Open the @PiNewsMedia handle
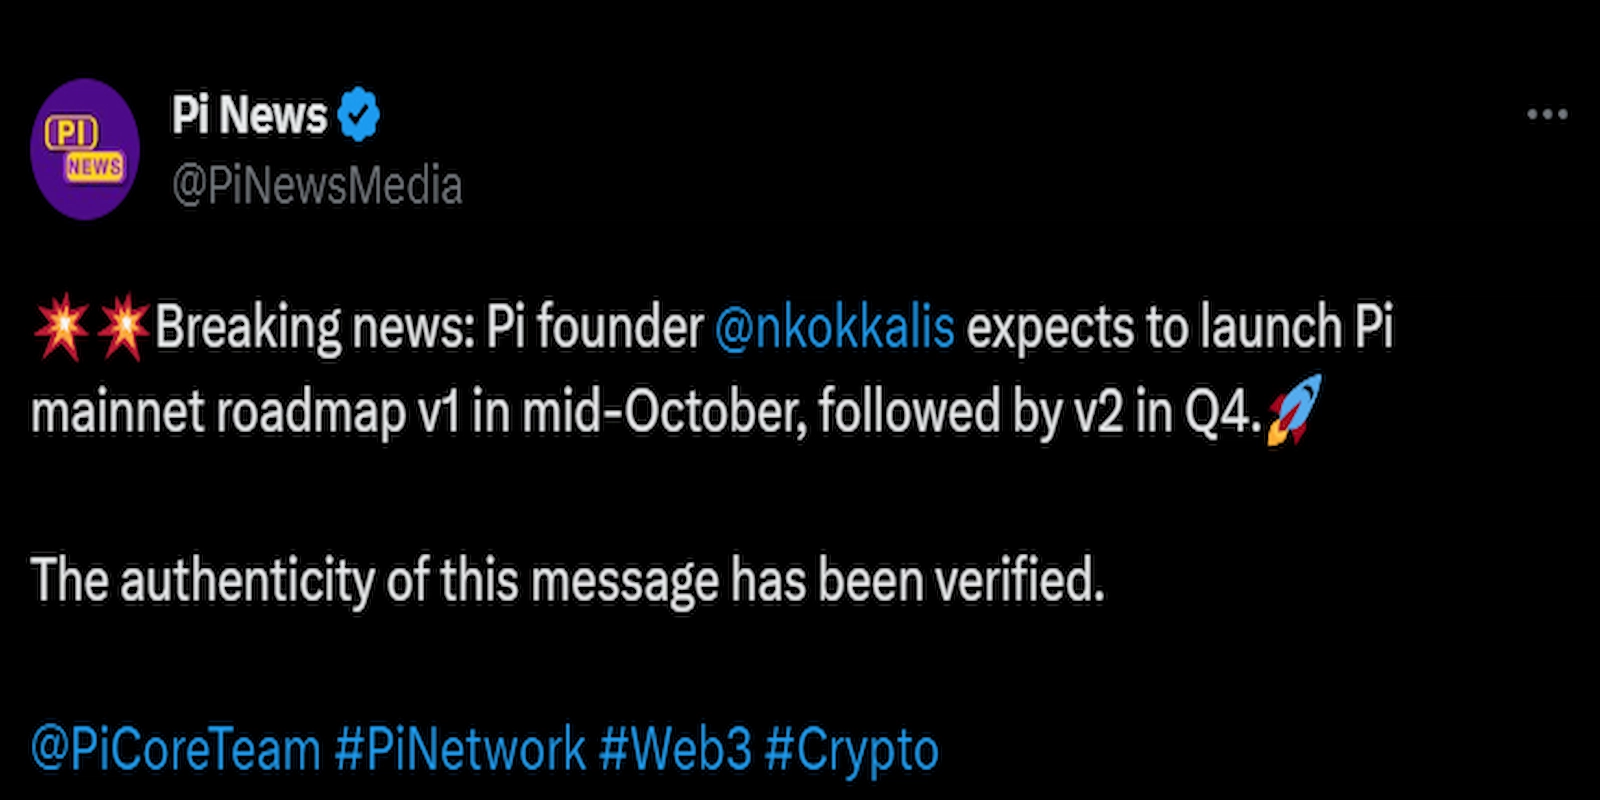This screenshot has height=800, width=1600. pyautogui.click(x=317, y=186)
